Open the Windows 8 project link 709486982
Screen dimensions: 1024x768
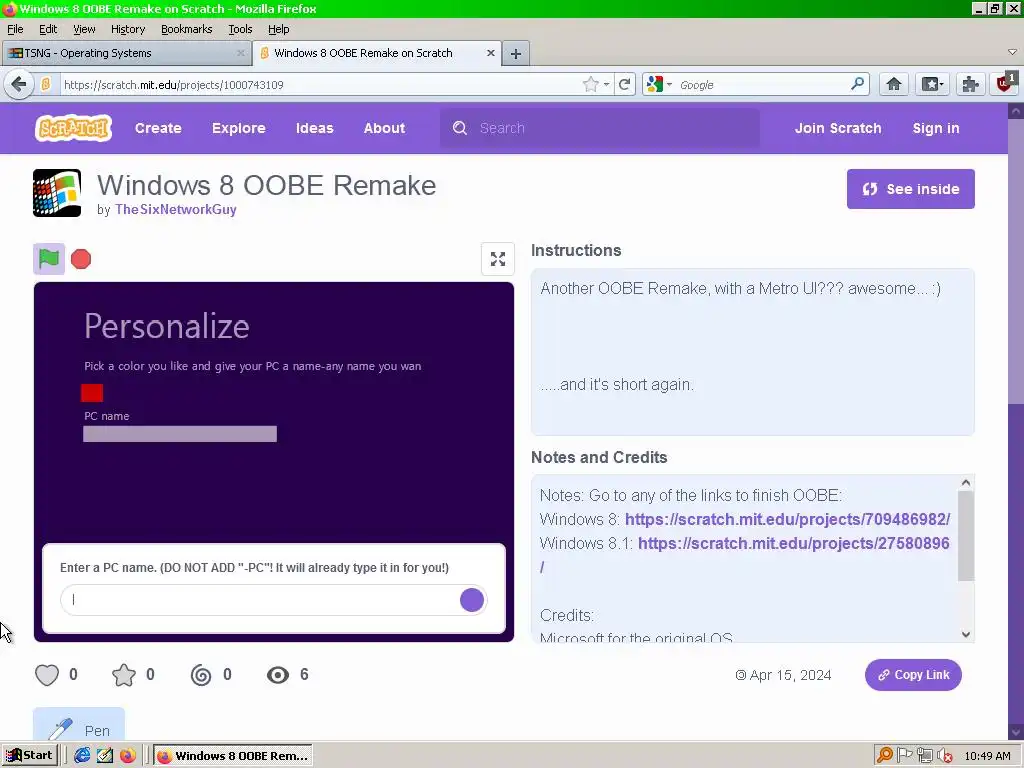click(787, 519)
